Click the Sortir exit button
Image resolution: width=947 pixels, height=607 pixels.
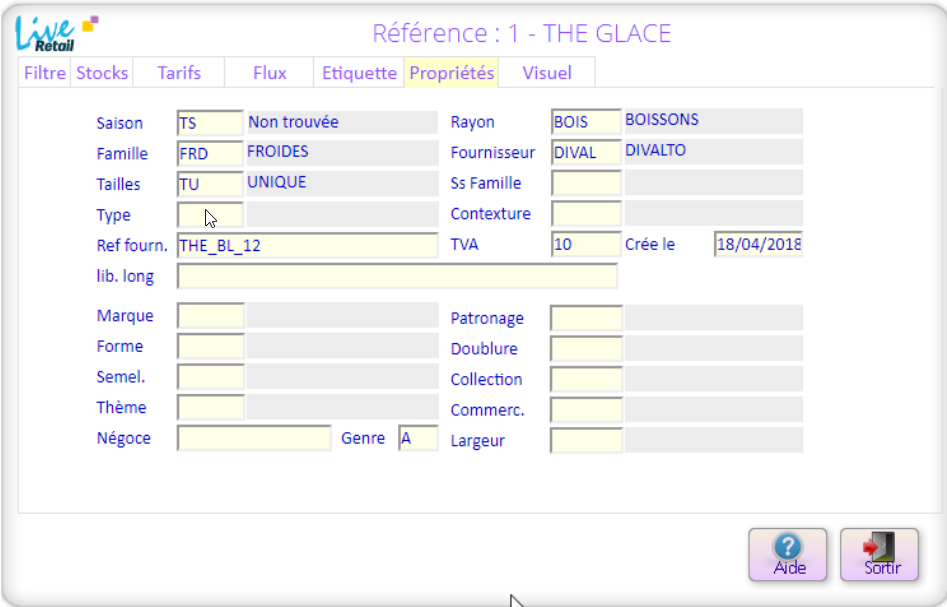[x=879, y=554]
